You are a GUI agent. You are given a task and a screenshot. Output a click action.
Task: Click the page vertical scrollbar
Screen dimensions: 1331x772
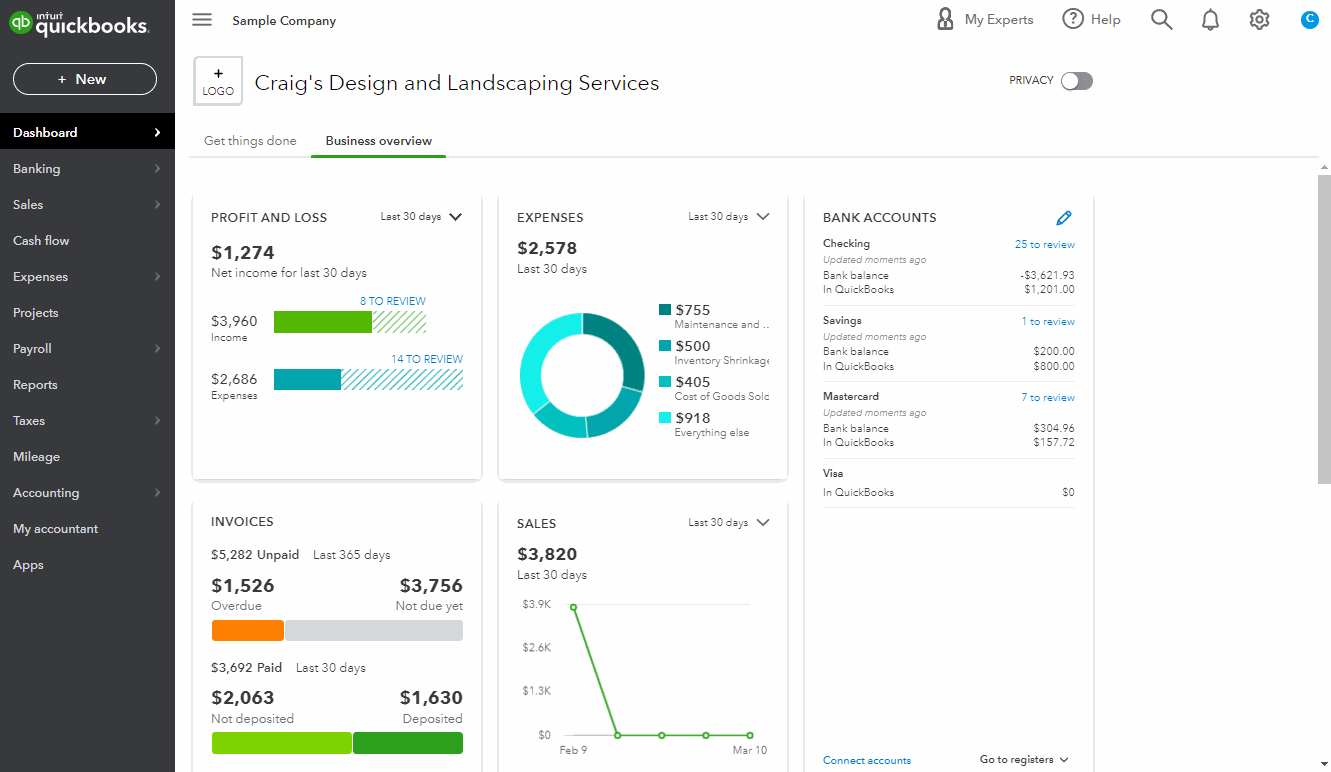(1324, 330)
